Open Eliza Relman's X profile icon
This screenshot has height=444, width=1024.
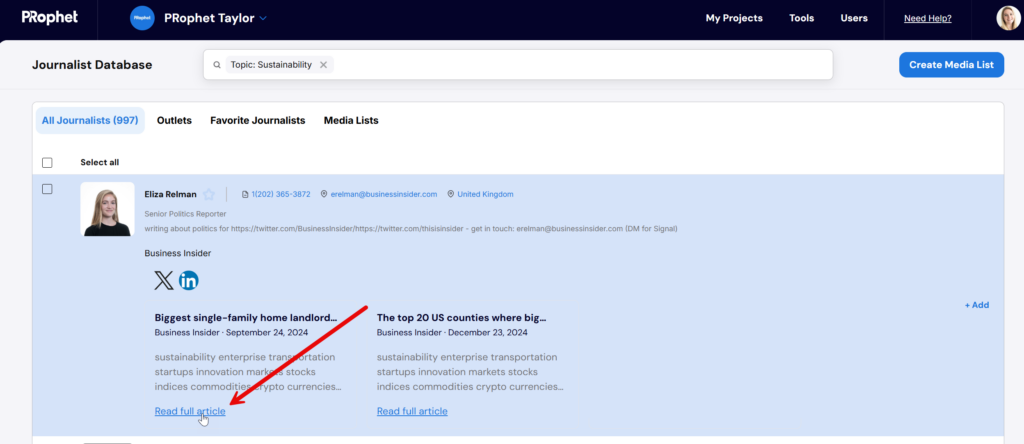(164, 281)
